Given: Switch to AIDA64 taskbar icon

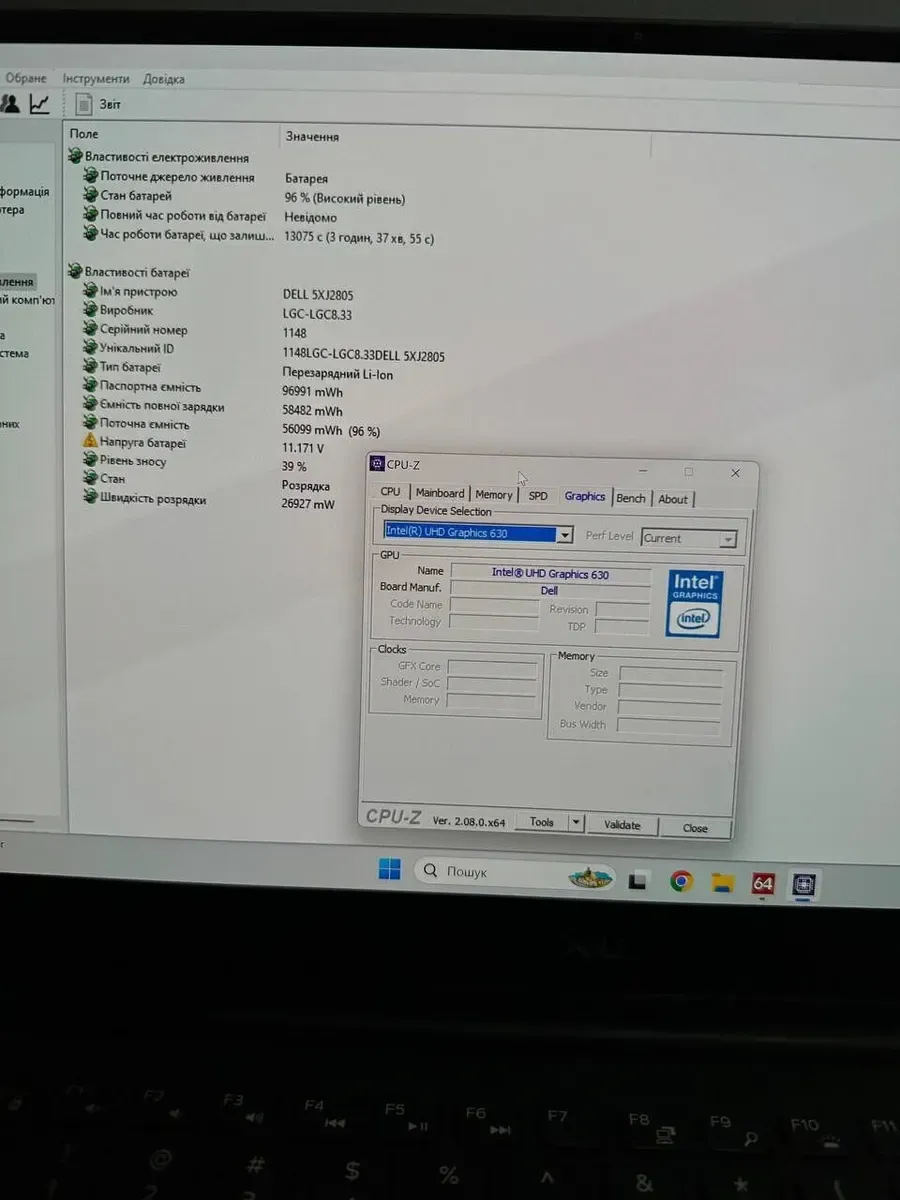Looking at the screenshot, I should coord(763,883).
